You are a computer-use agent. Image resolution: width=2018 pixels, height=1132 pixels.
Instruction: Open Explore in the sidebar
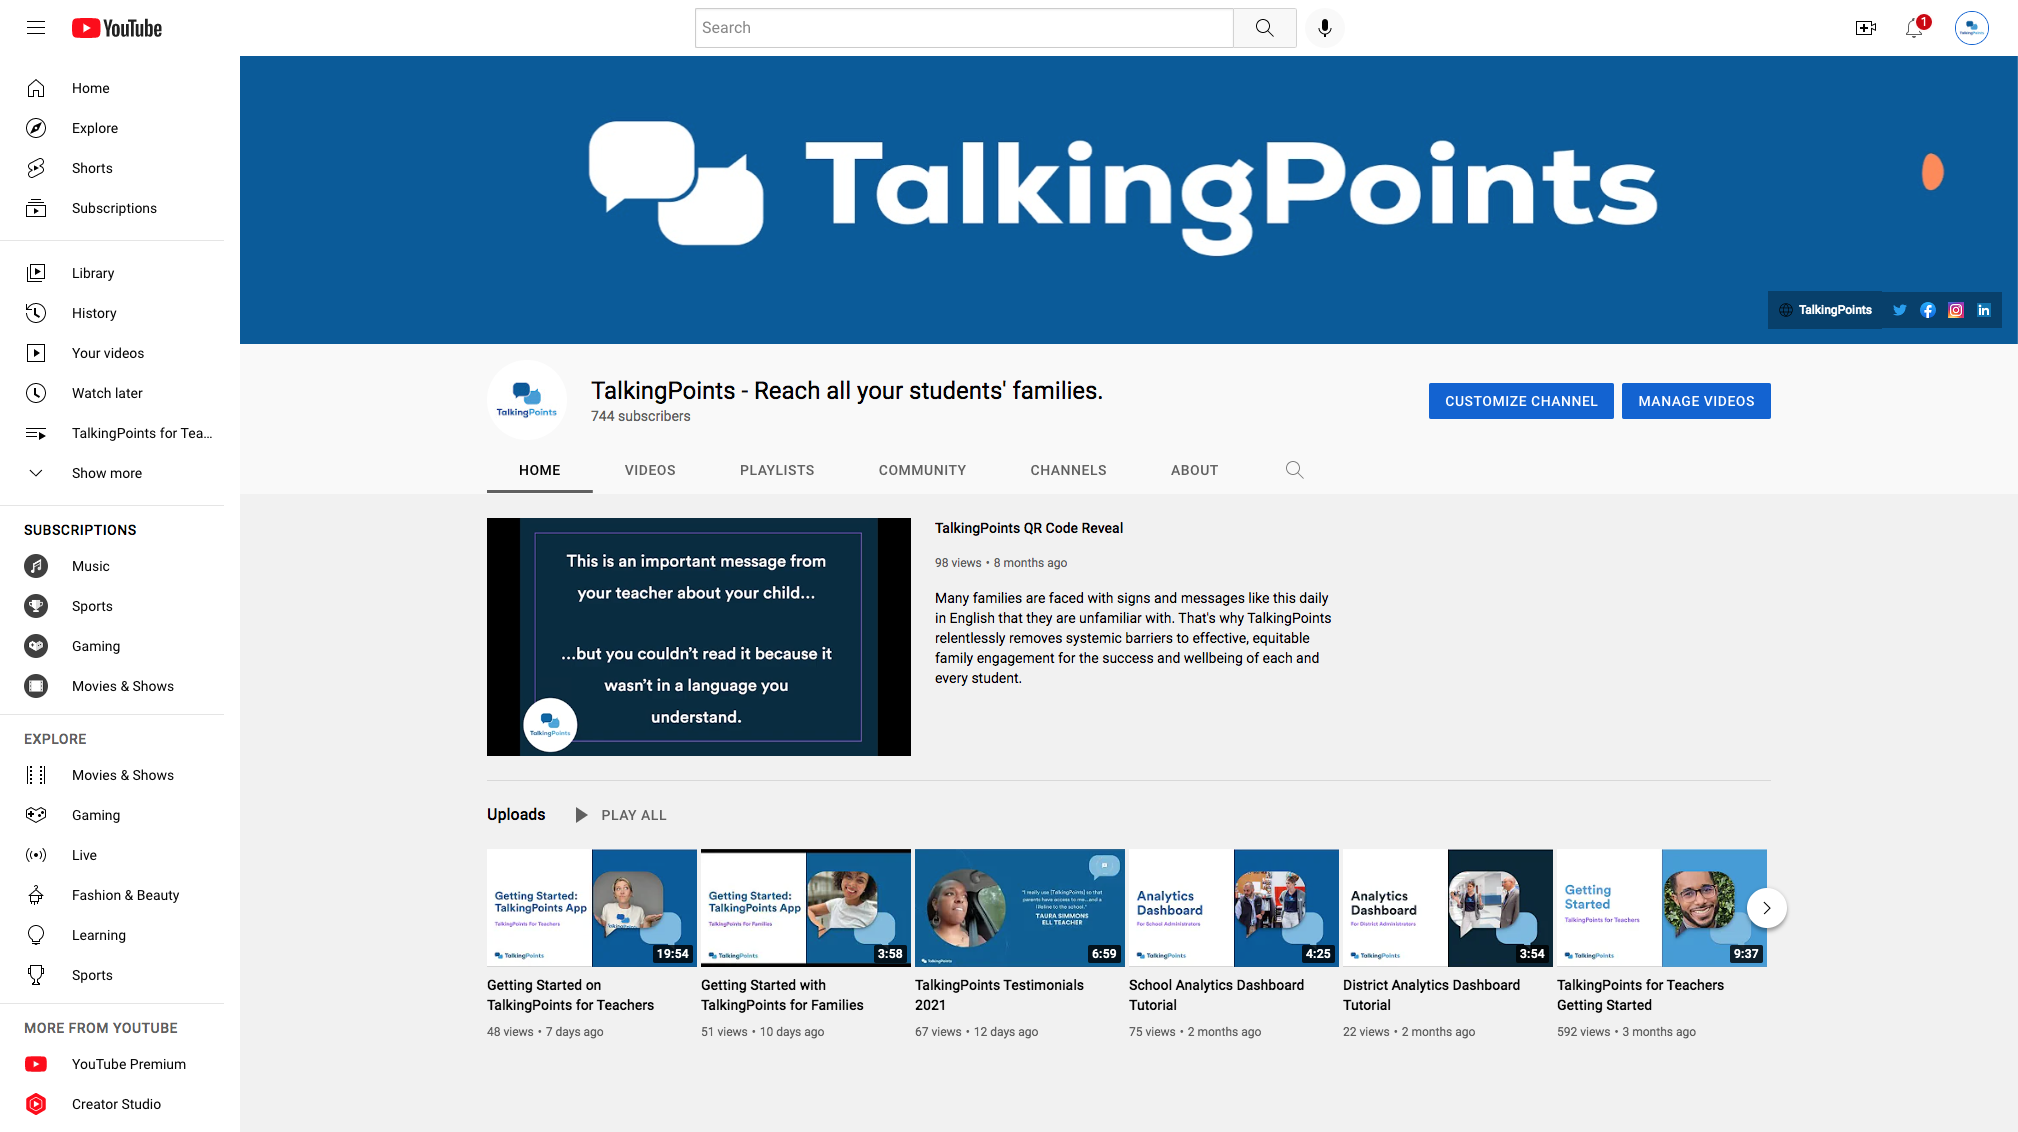[x=112, y=128]
